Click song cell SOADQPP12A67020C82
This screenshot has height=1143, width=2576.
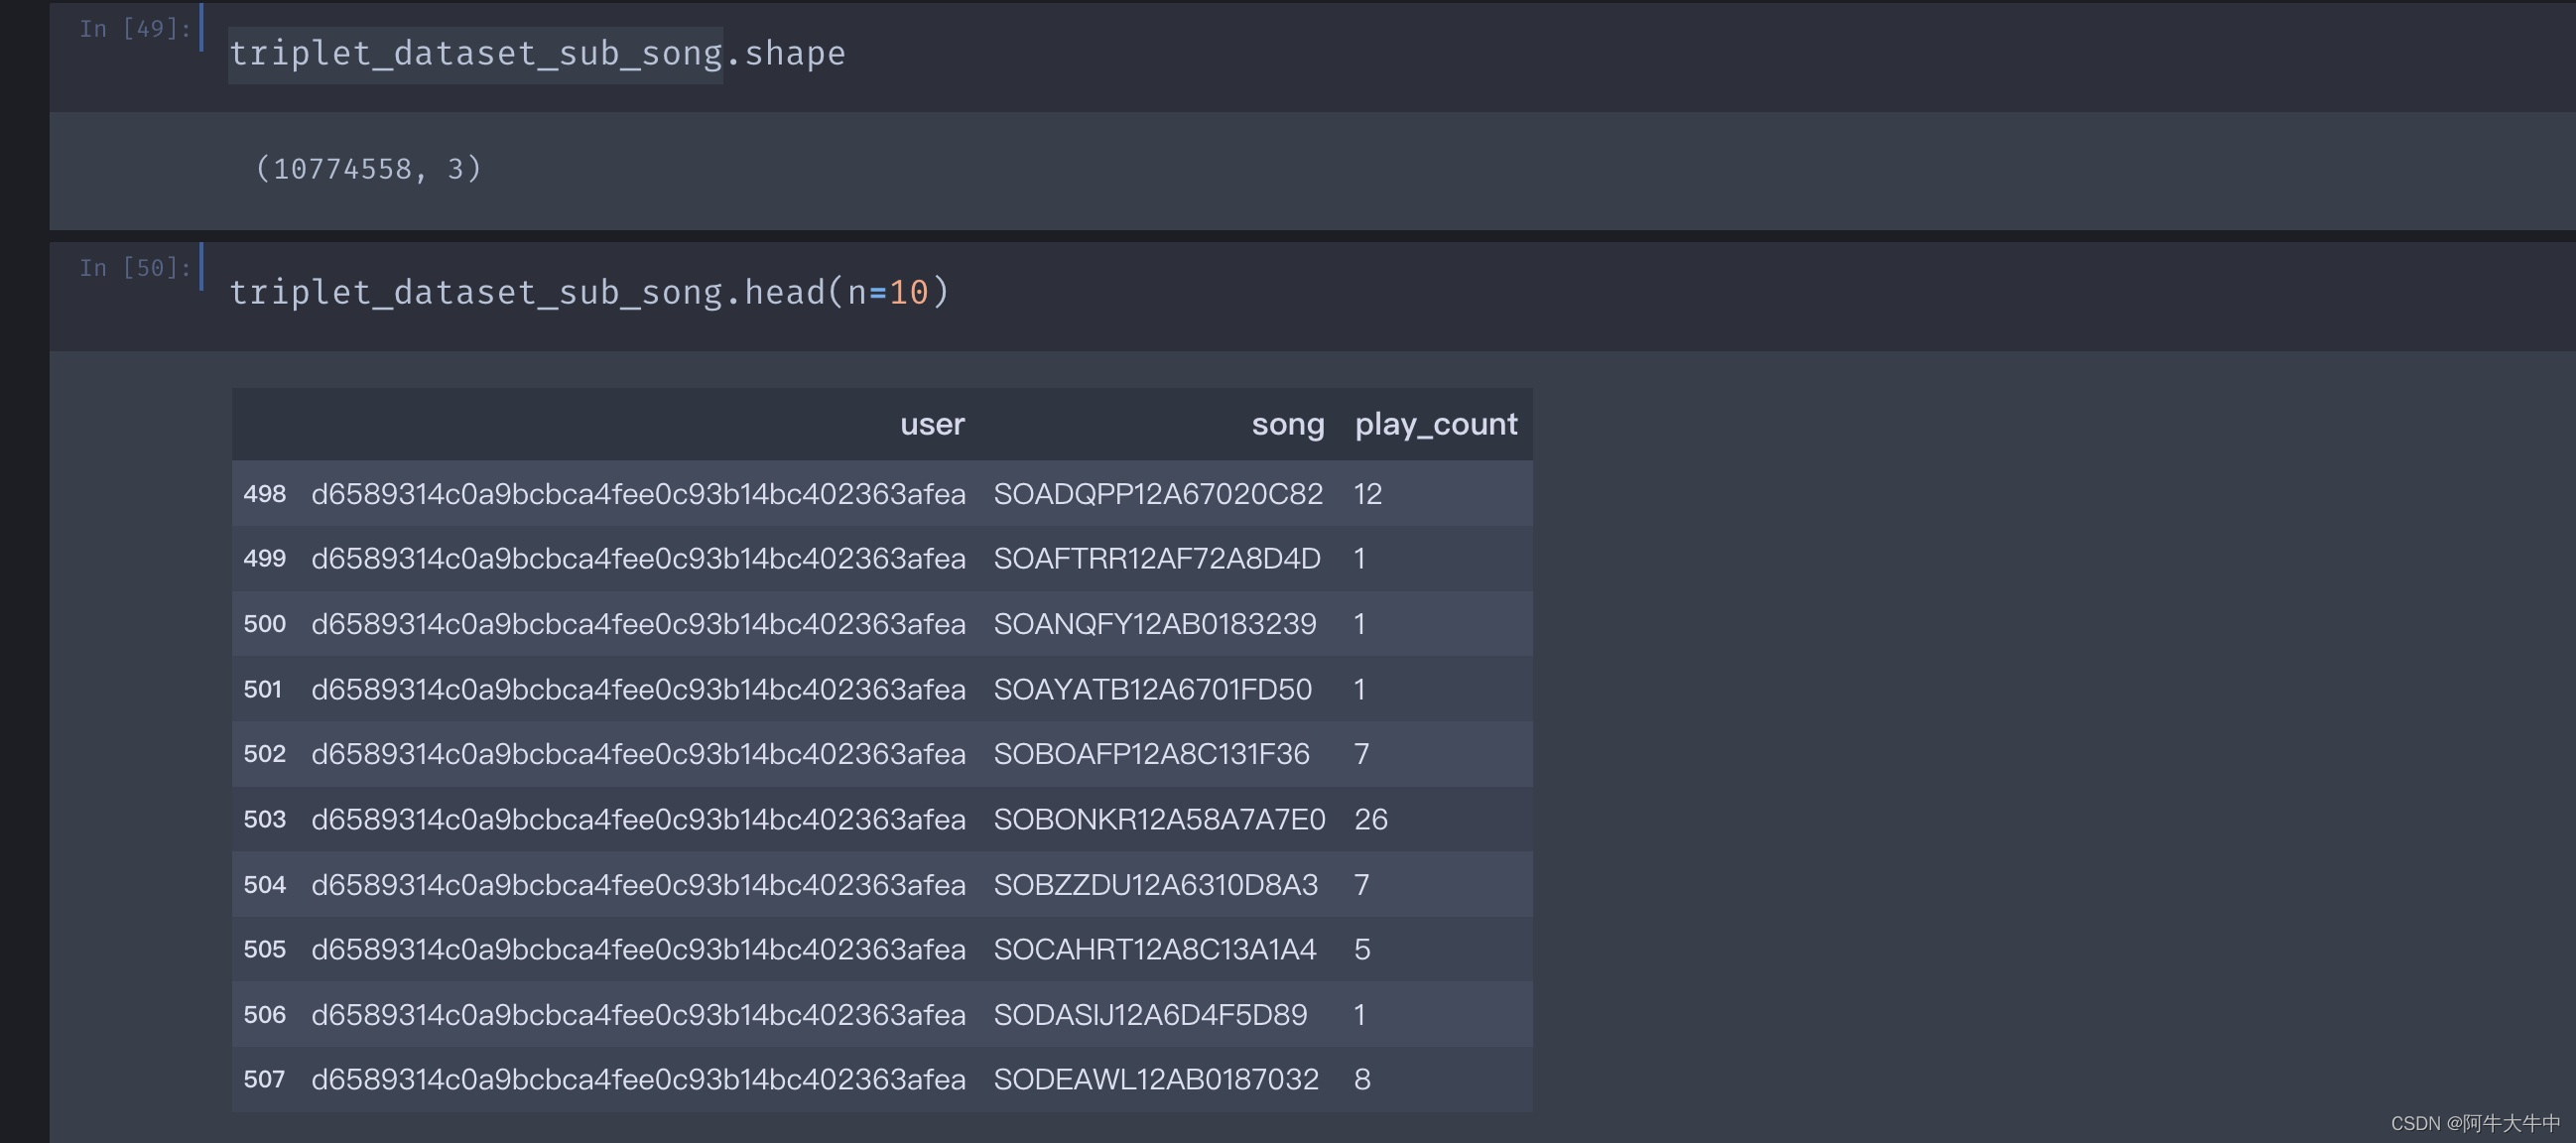[x=1158, y=494]
